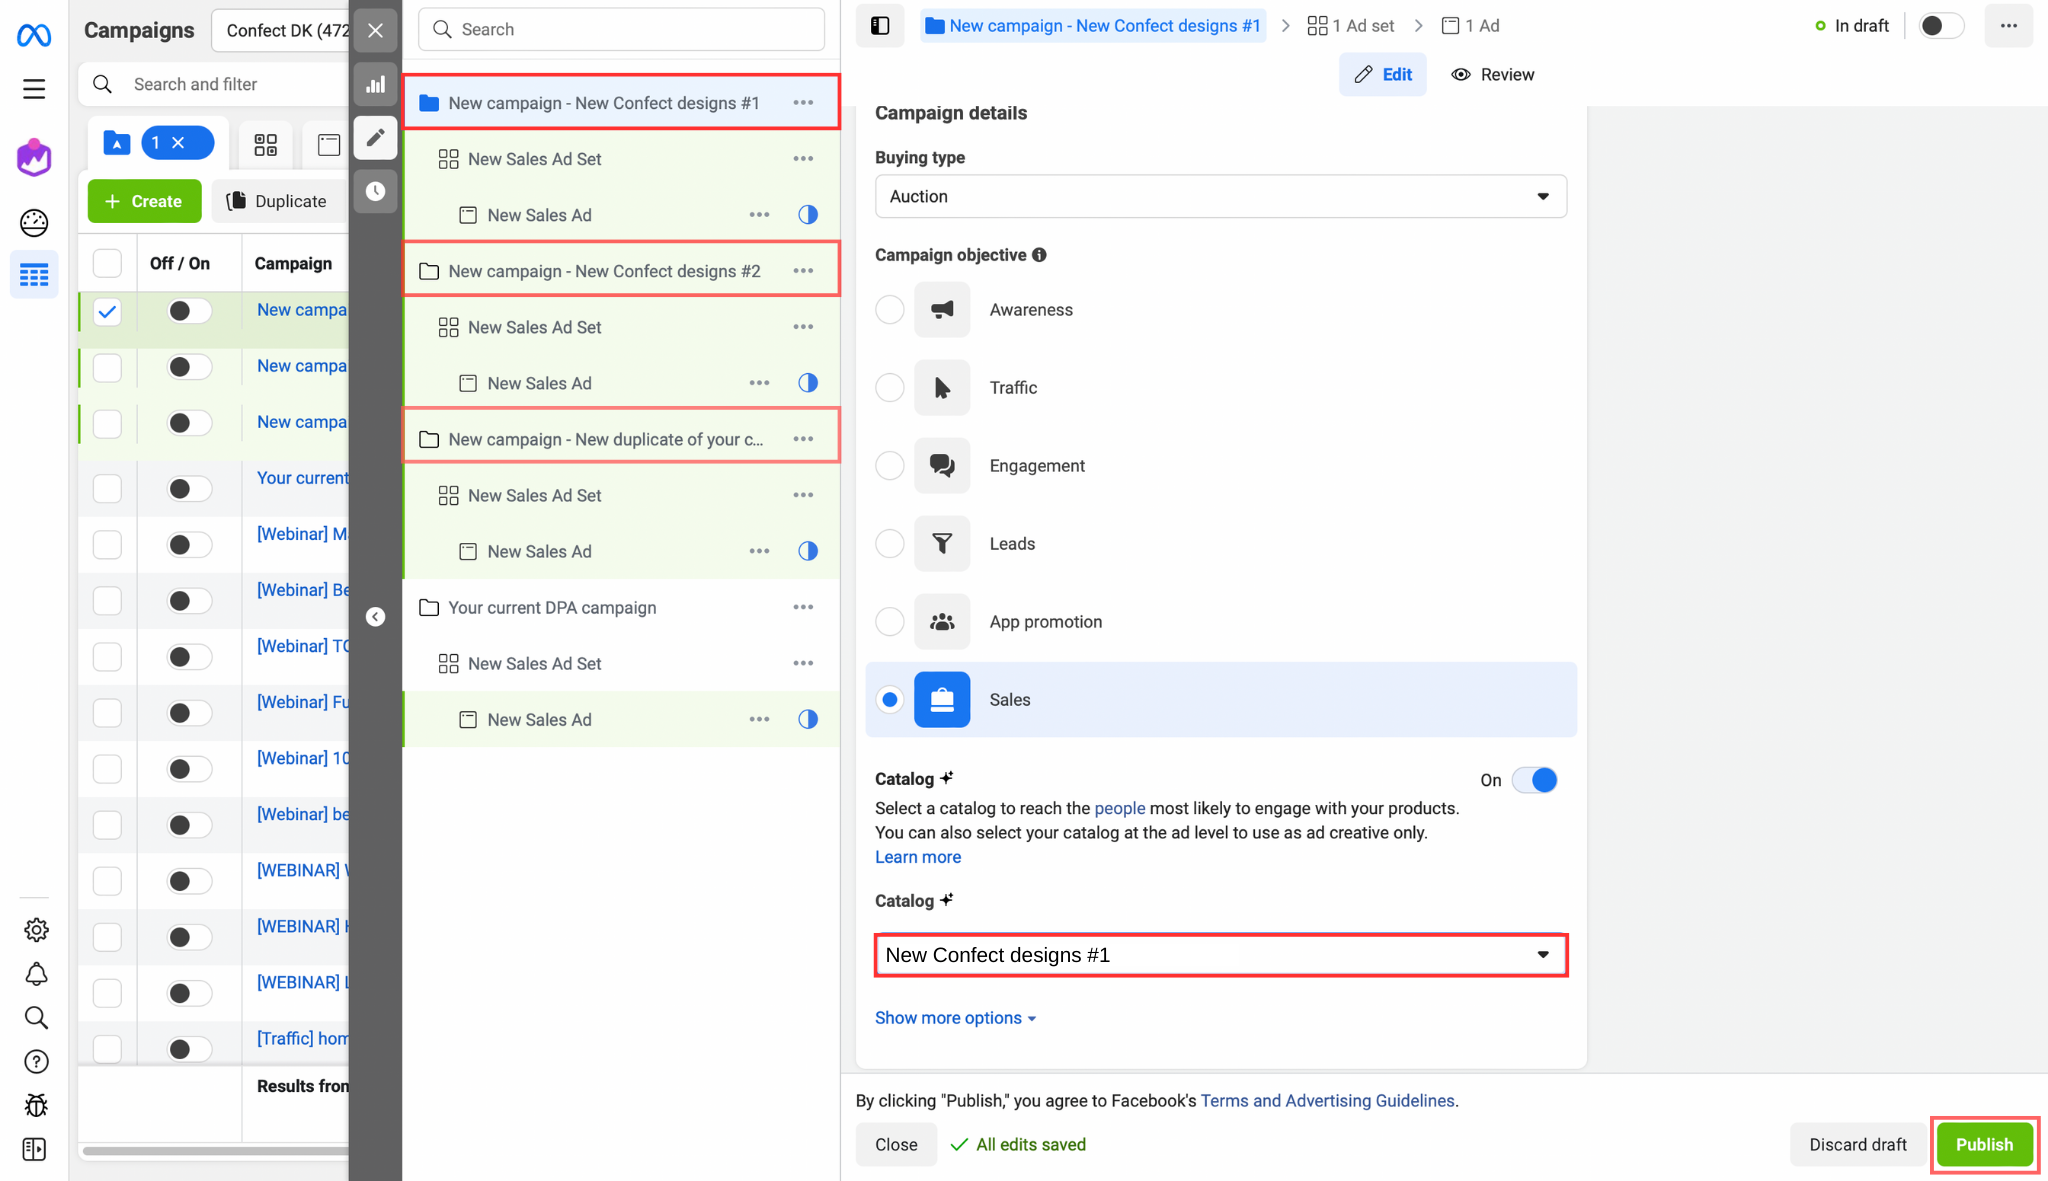2048x1181 pixels.
Task: Select Your current DPA campaign folder
Action: pos(620,607)
